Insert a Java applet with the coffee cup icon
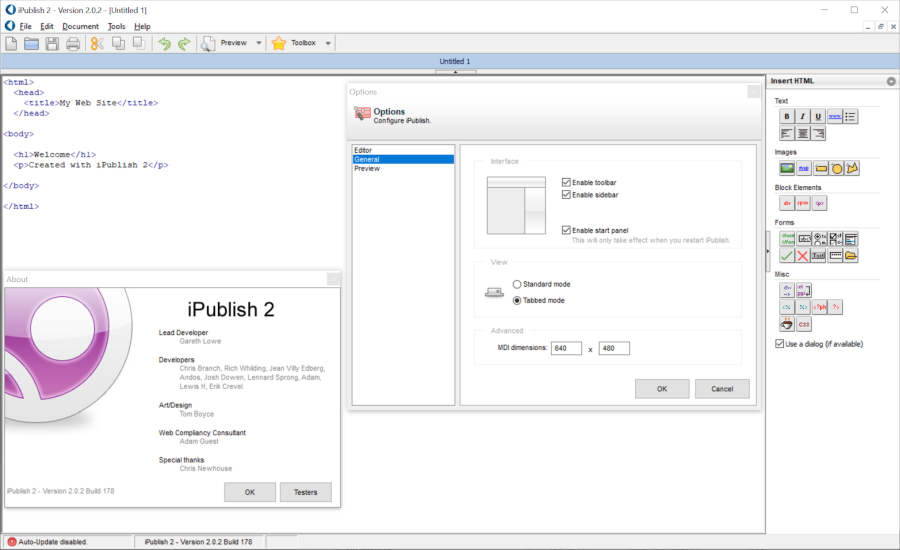 (x=787, y=324)
